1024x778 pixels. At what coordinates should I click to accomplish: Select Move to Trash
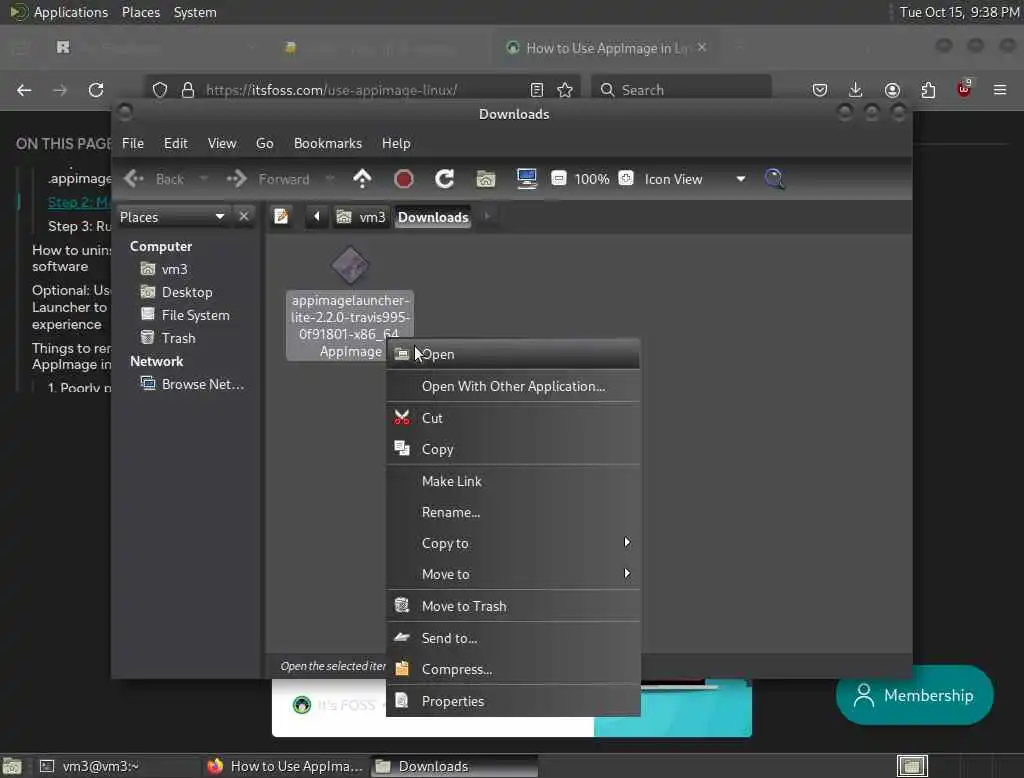pos(513,606)
